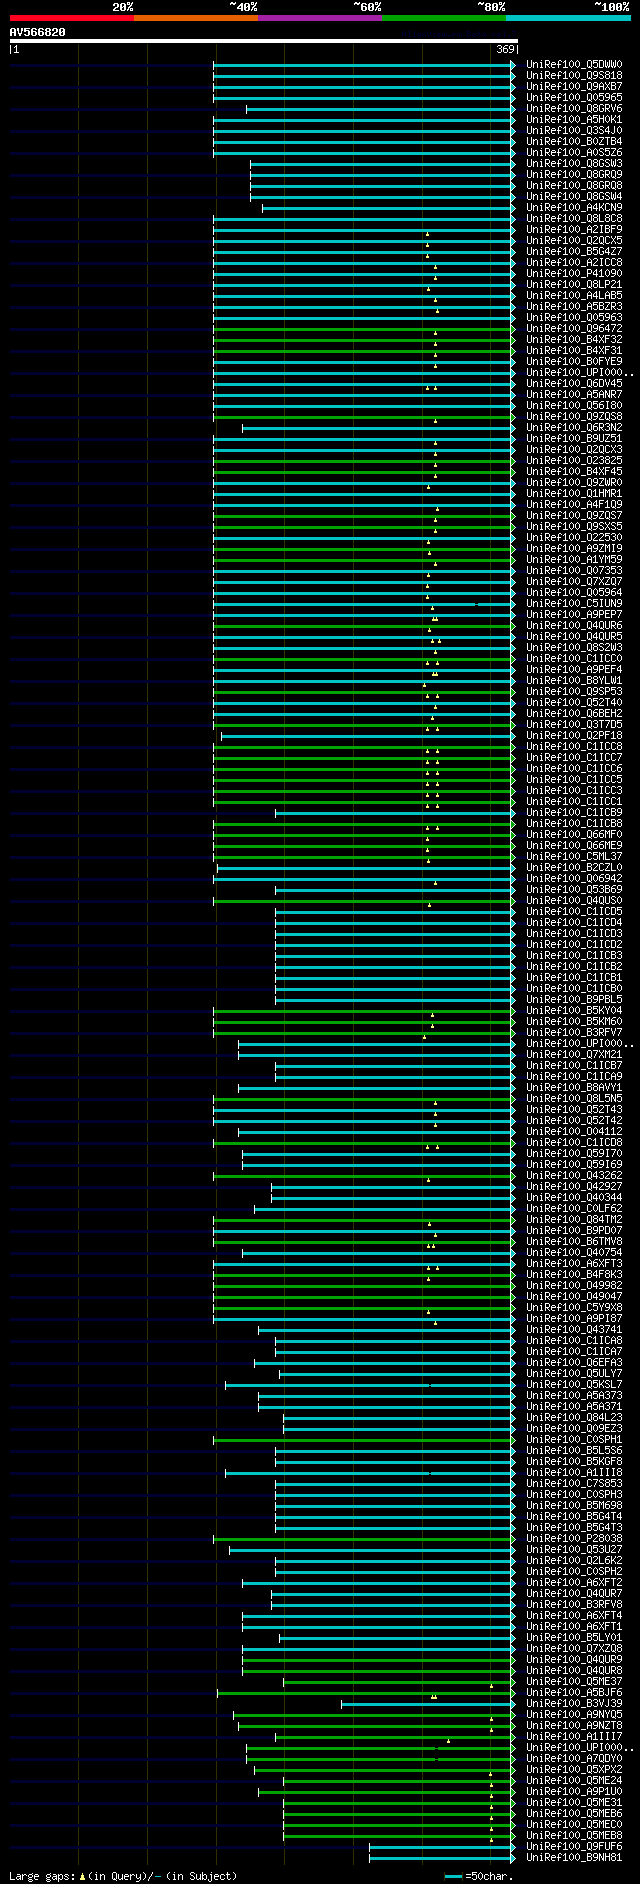Select hit label UniRef100_Q8S2W3
Viewport: 640px width, 1884px height.
574,647
